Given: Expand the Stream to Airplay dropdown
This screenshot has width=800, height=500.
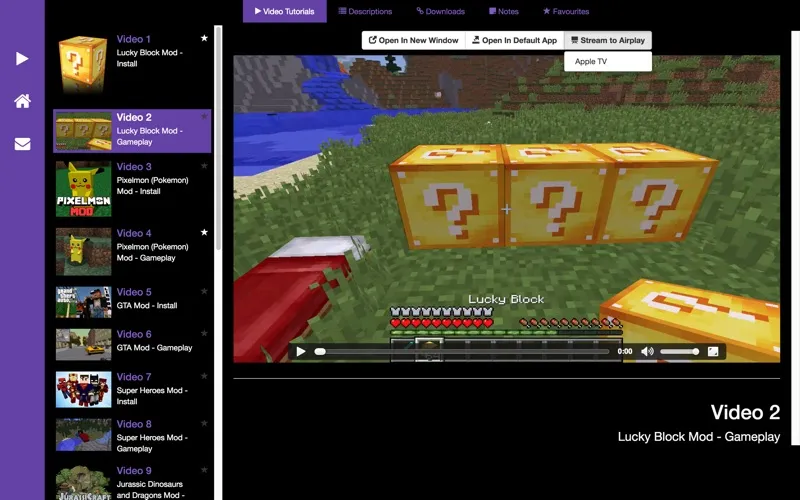Looking at the screenshot, I should click(608, 40).
